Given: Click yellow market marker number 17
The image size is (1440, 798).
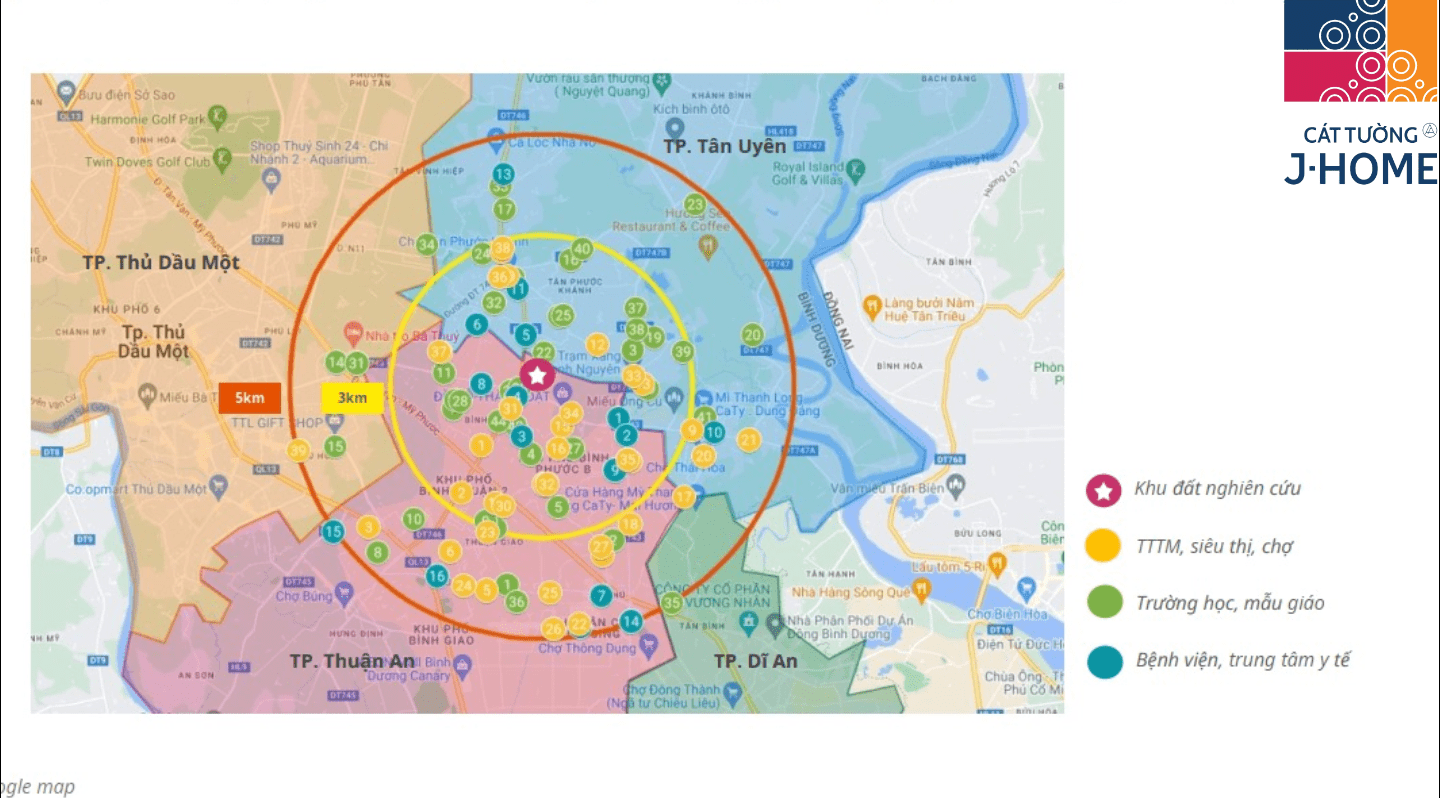Looking at the screenshot, I should pyautogui.click(x=684, y=496).
